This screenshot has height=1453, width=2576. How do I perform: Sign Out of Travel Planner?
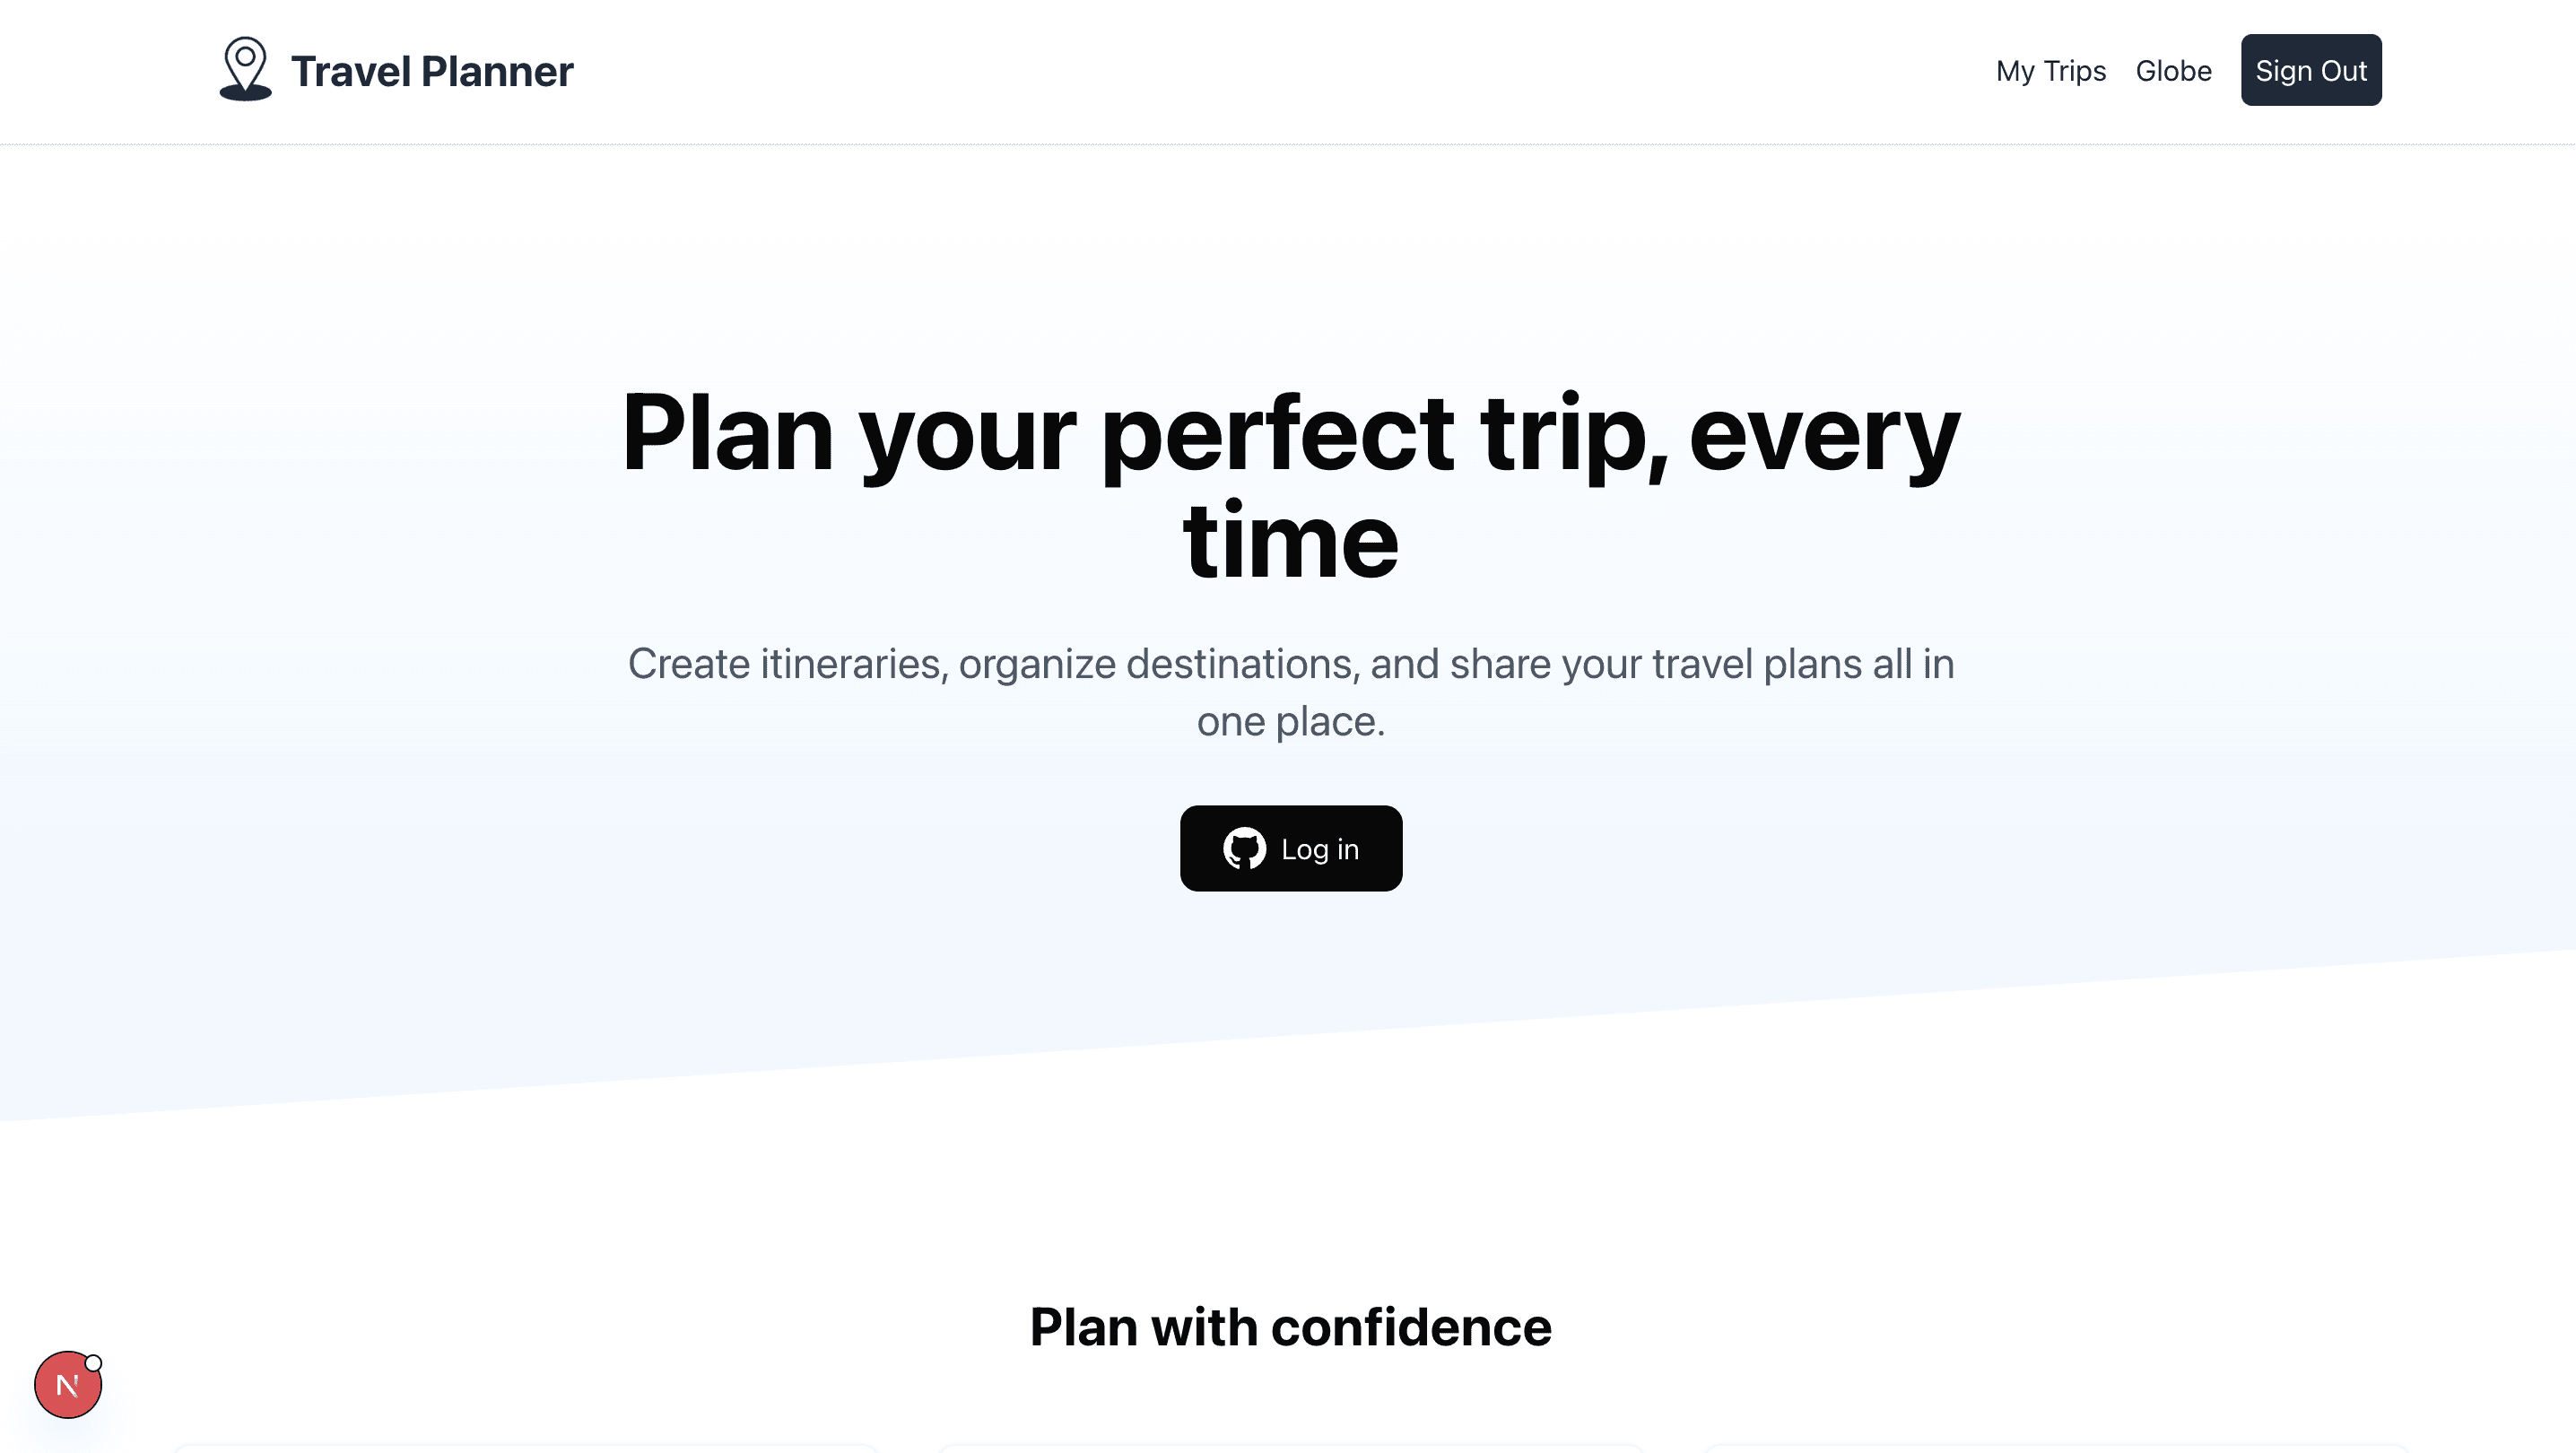point(2311,70)
